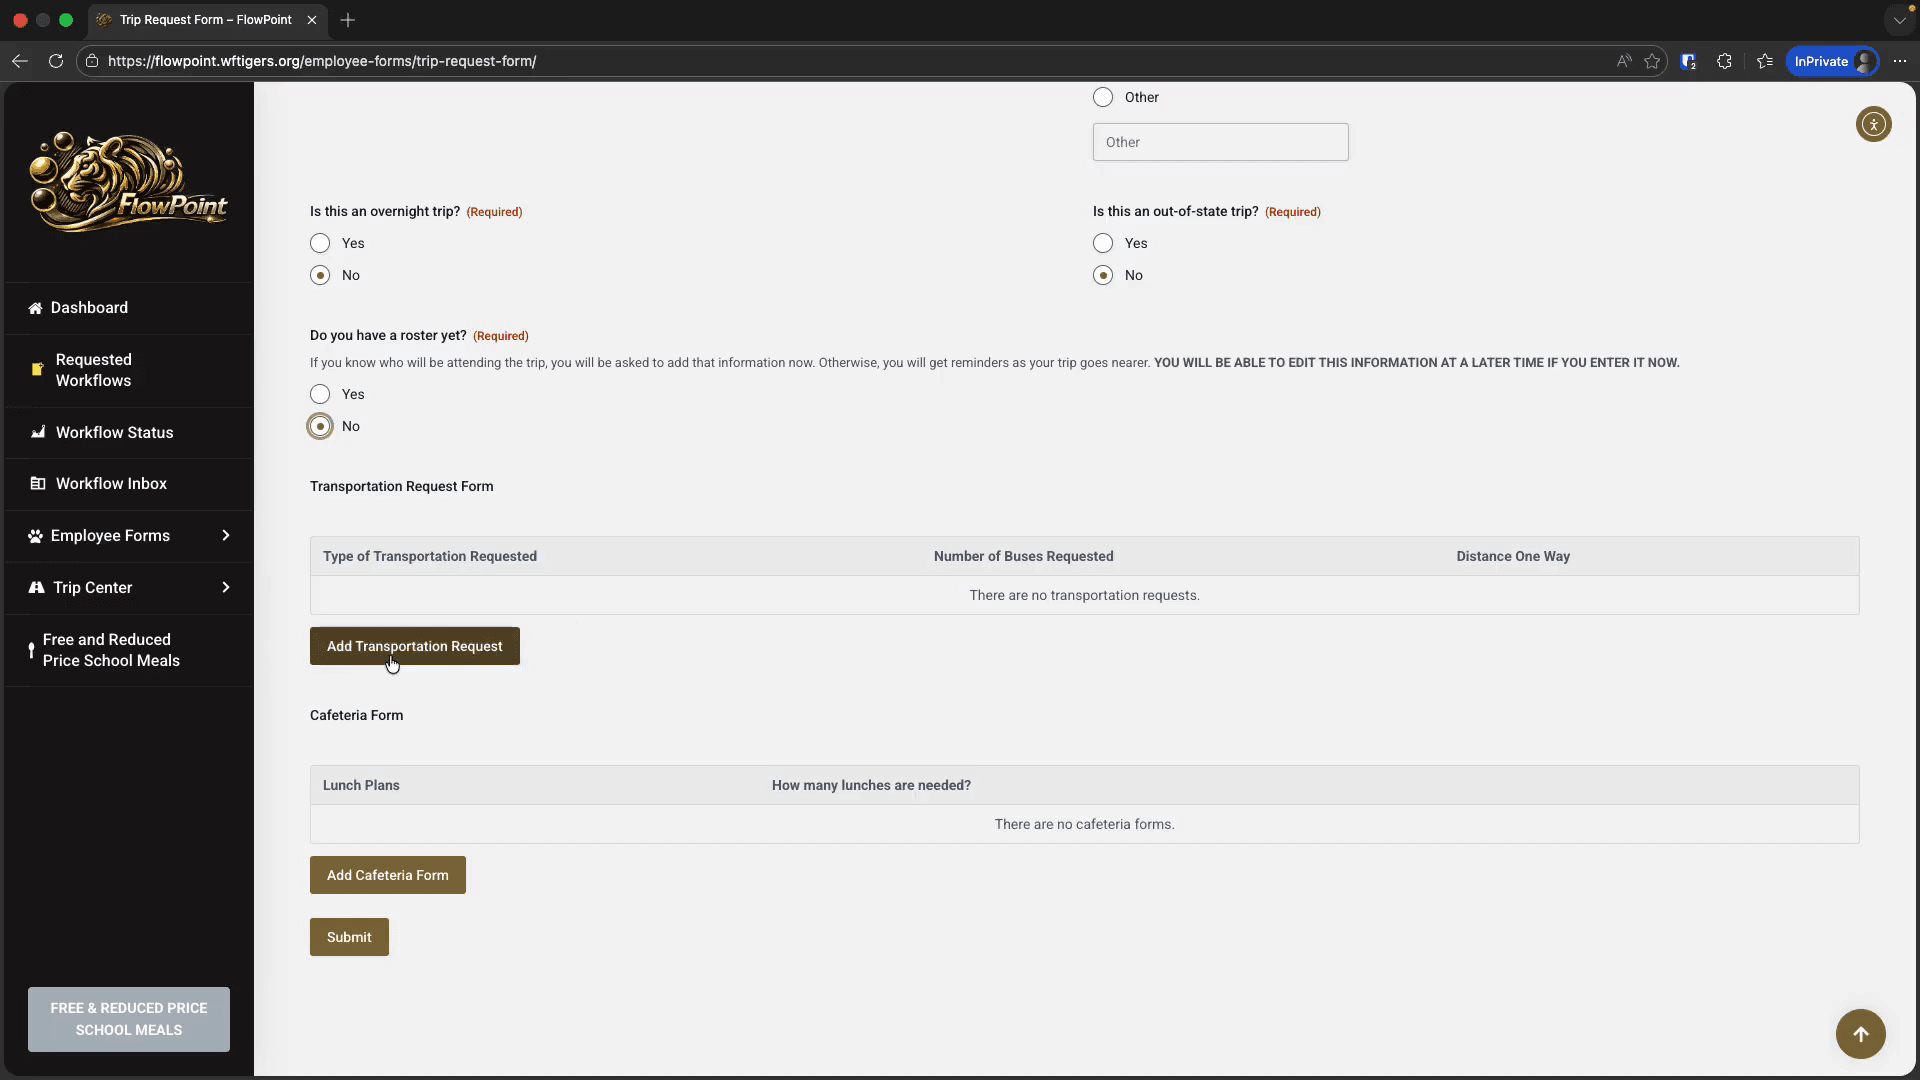Click the Dashboard home icon
Screen dimensions: 1920x1080
click(35, 308)
